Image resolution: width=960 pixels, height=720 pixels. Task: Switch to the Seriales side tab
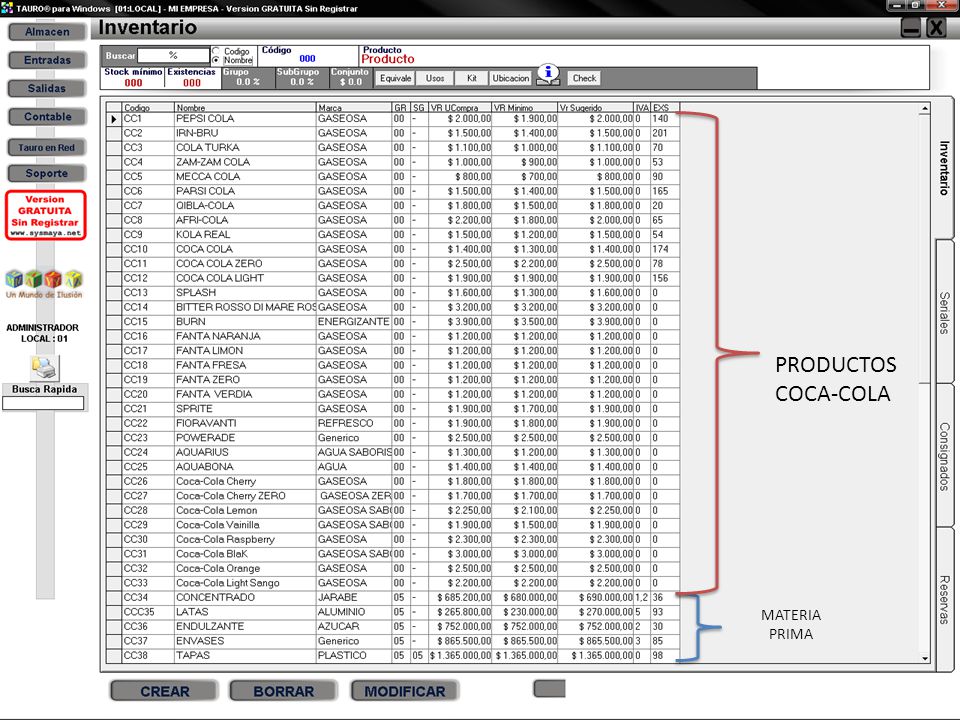[x=944, y=312]
